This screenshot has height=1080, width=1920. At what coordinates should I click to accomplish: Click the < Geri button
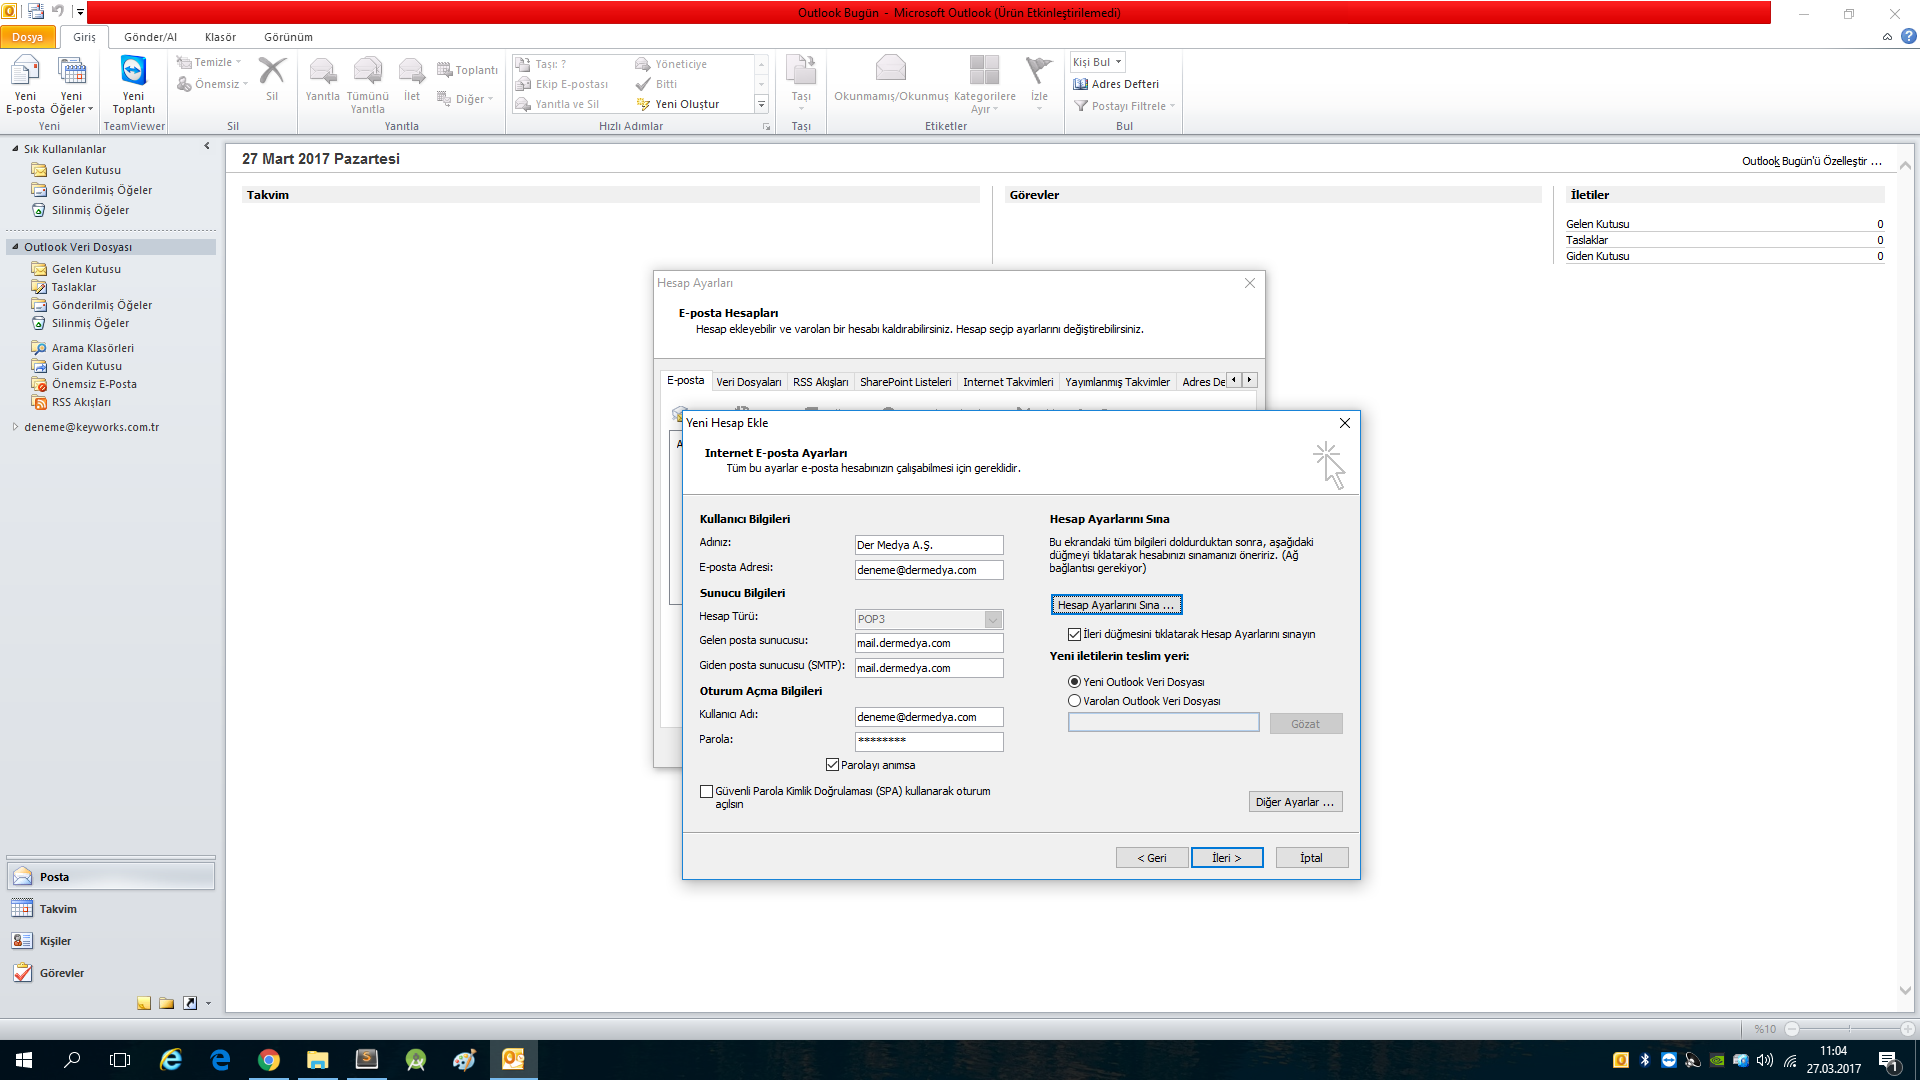(1152, 858)
